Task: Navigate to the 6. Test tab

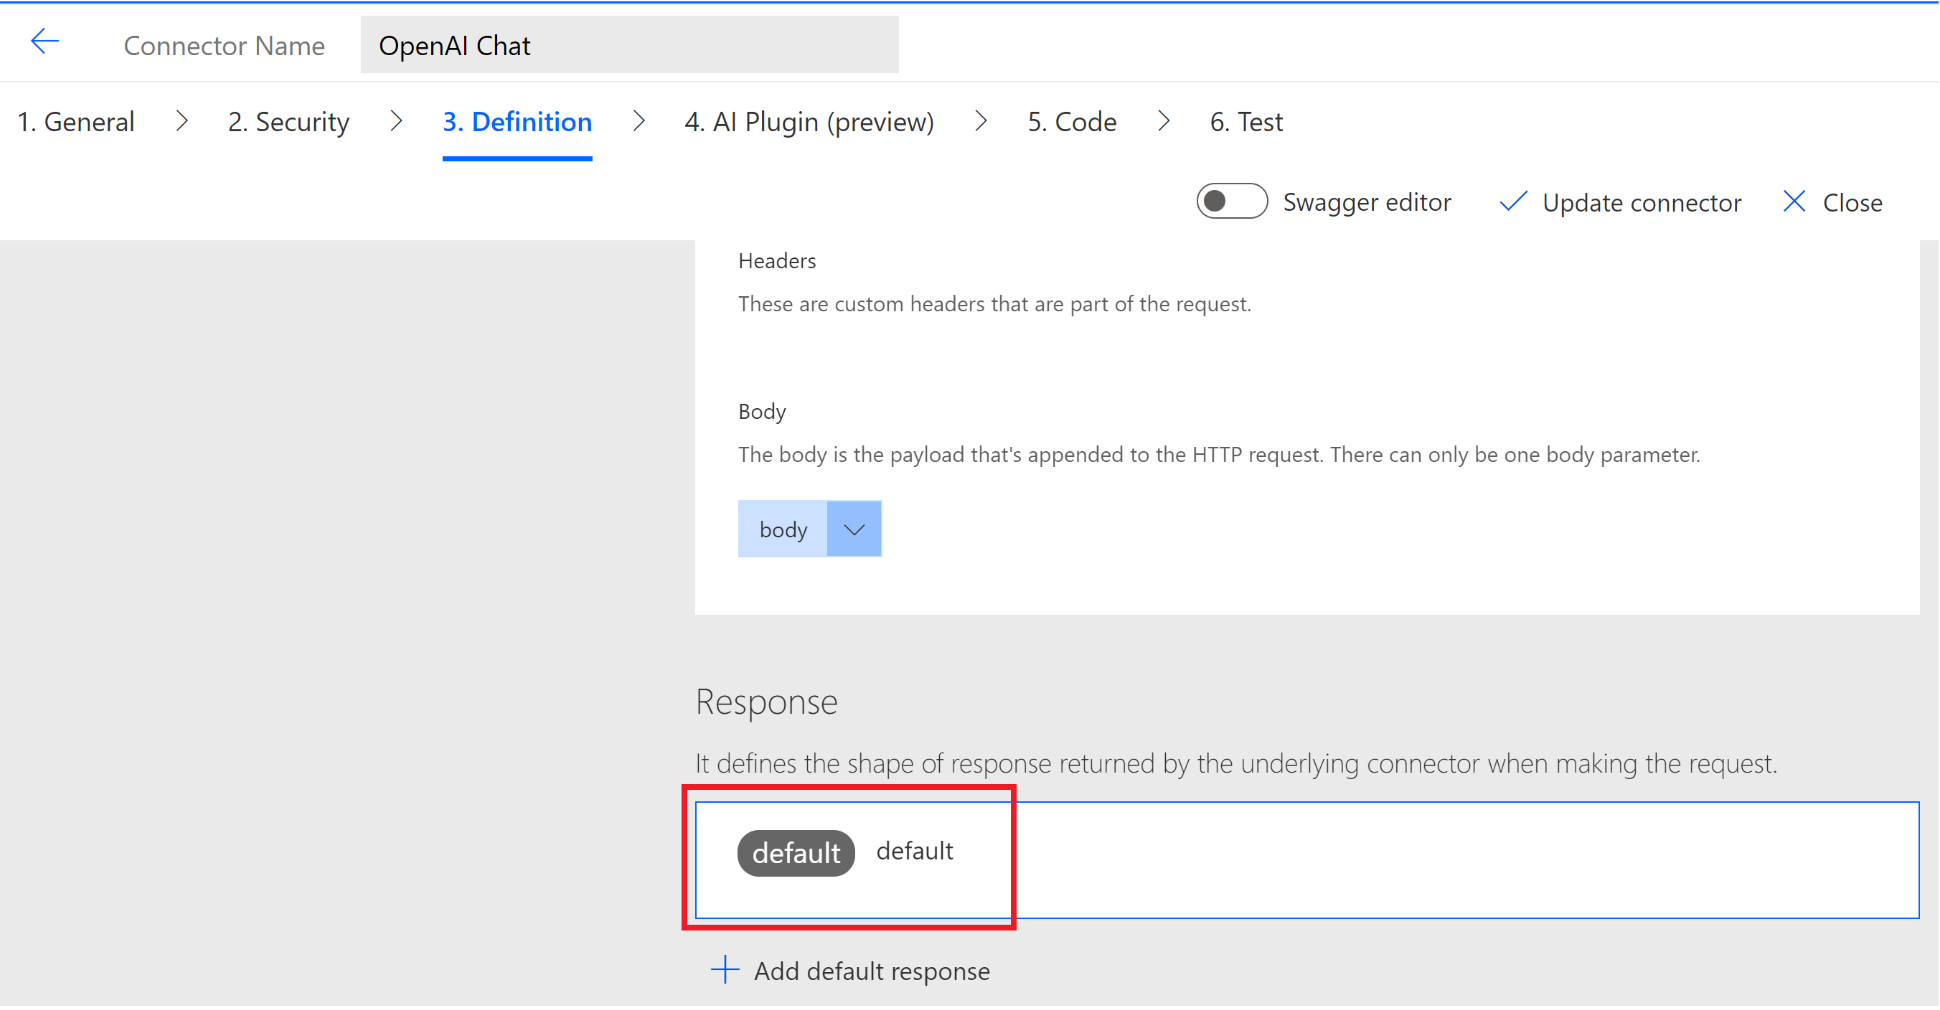Action: 1246,122
